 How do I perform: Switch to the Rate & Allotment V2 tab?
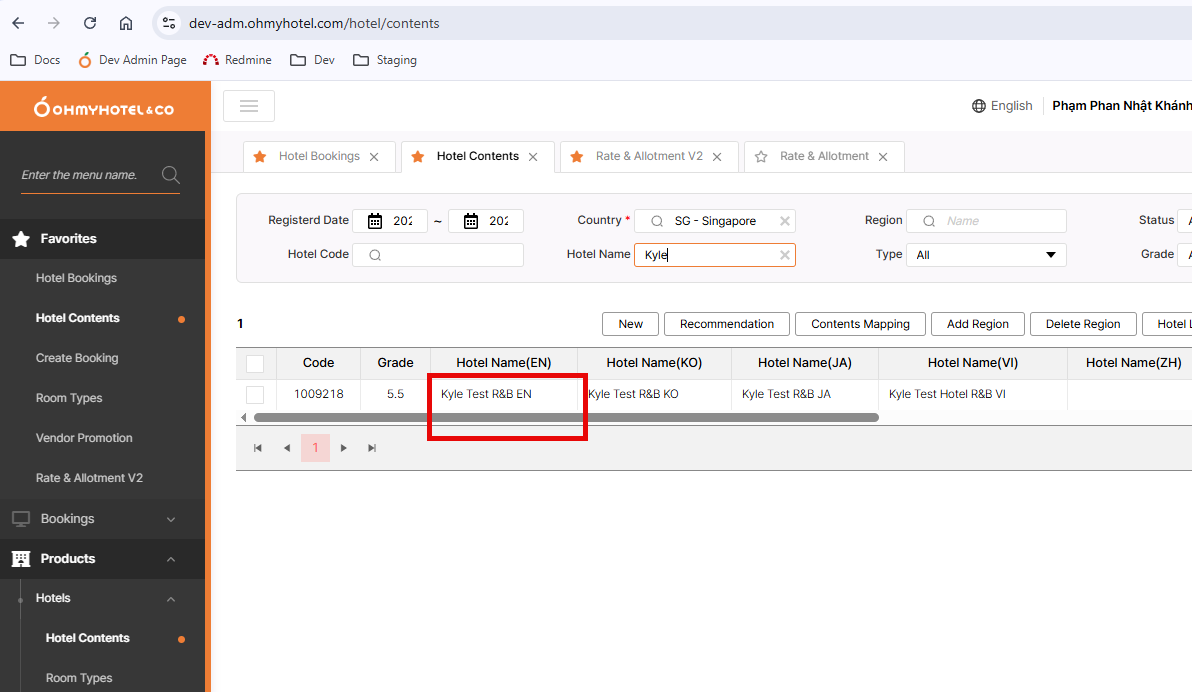(648, 156)
